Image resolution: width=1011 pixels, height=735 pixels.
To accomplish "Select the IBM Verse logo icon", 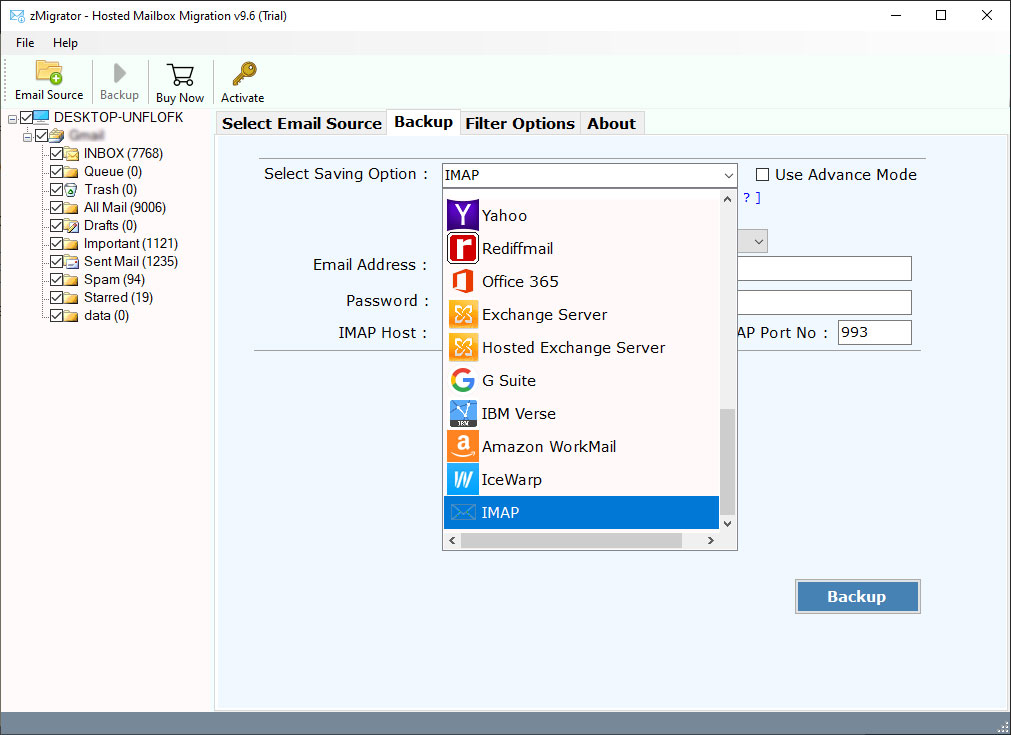I will click(x=463, y=413).
